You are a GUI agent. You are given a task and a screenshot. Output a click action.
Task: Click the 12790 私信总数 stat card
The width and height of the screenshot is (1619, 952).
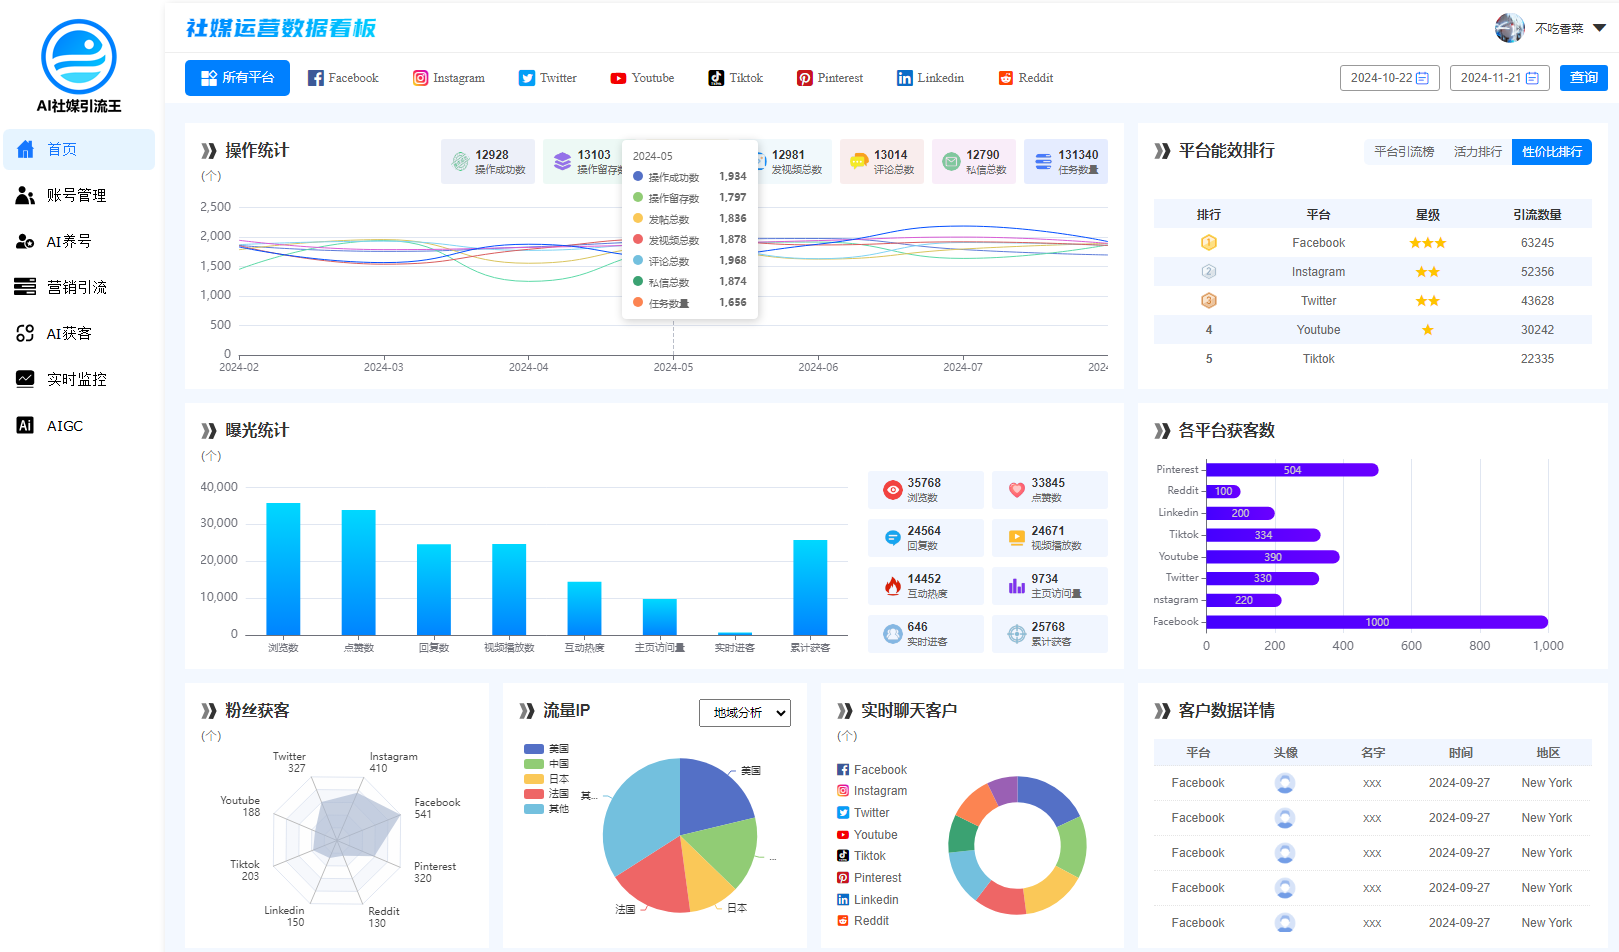pos(974,161)
